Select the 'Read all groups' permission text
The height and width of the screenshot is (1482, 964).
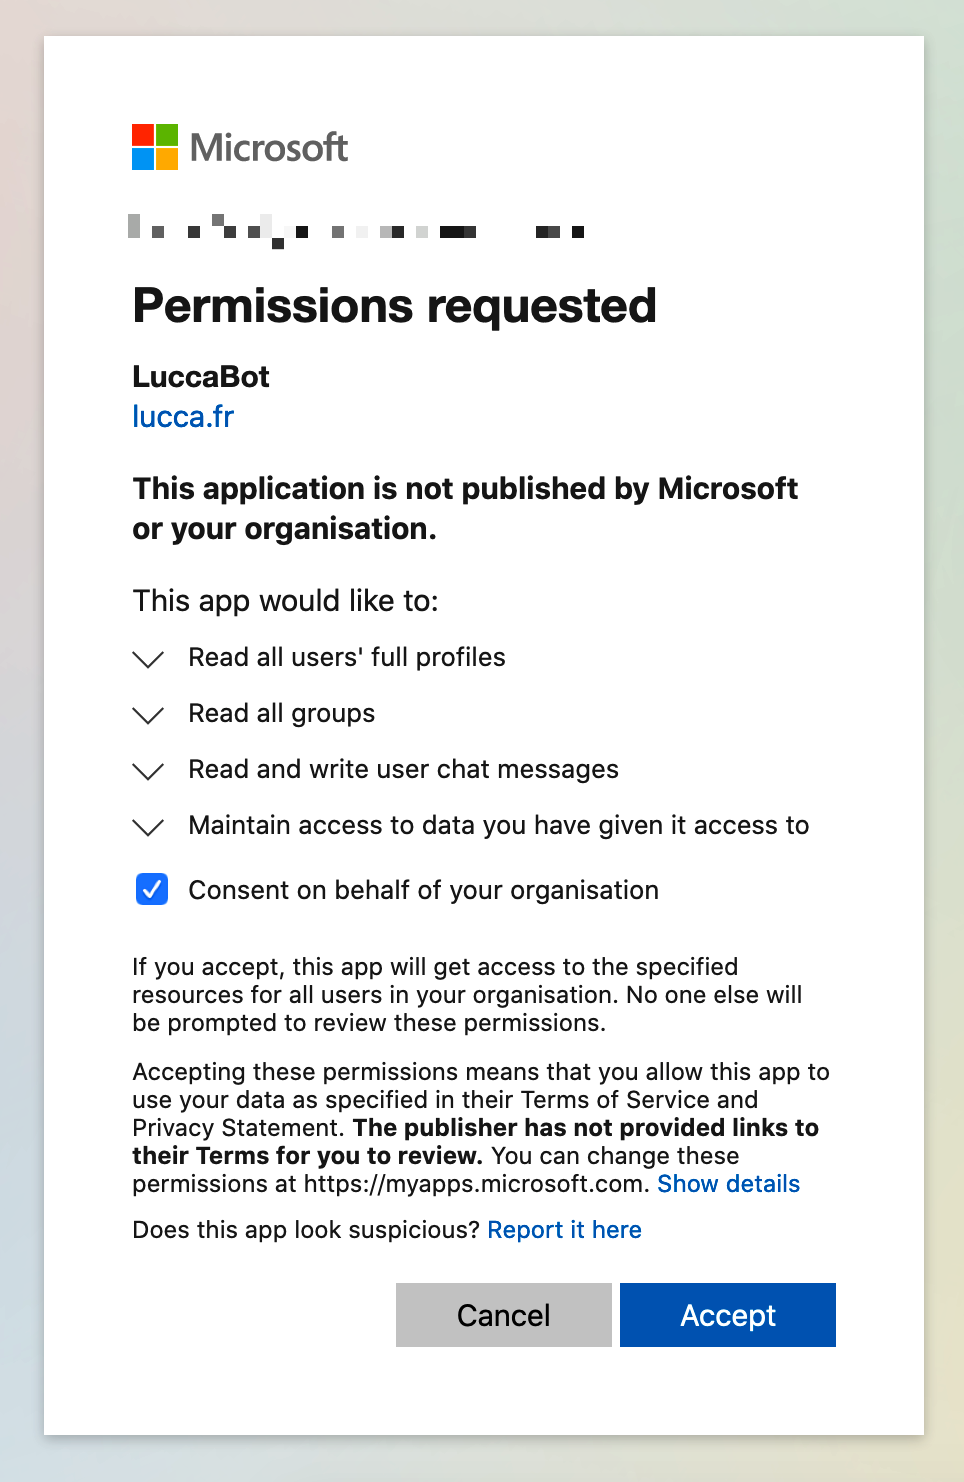[282, 713]
